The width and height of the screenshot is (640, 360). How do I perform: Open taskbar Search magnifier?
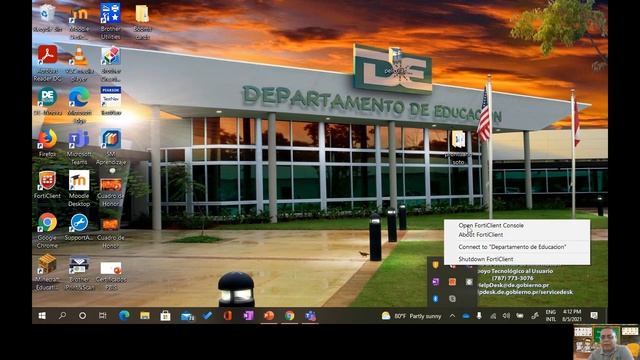(62, 316)
